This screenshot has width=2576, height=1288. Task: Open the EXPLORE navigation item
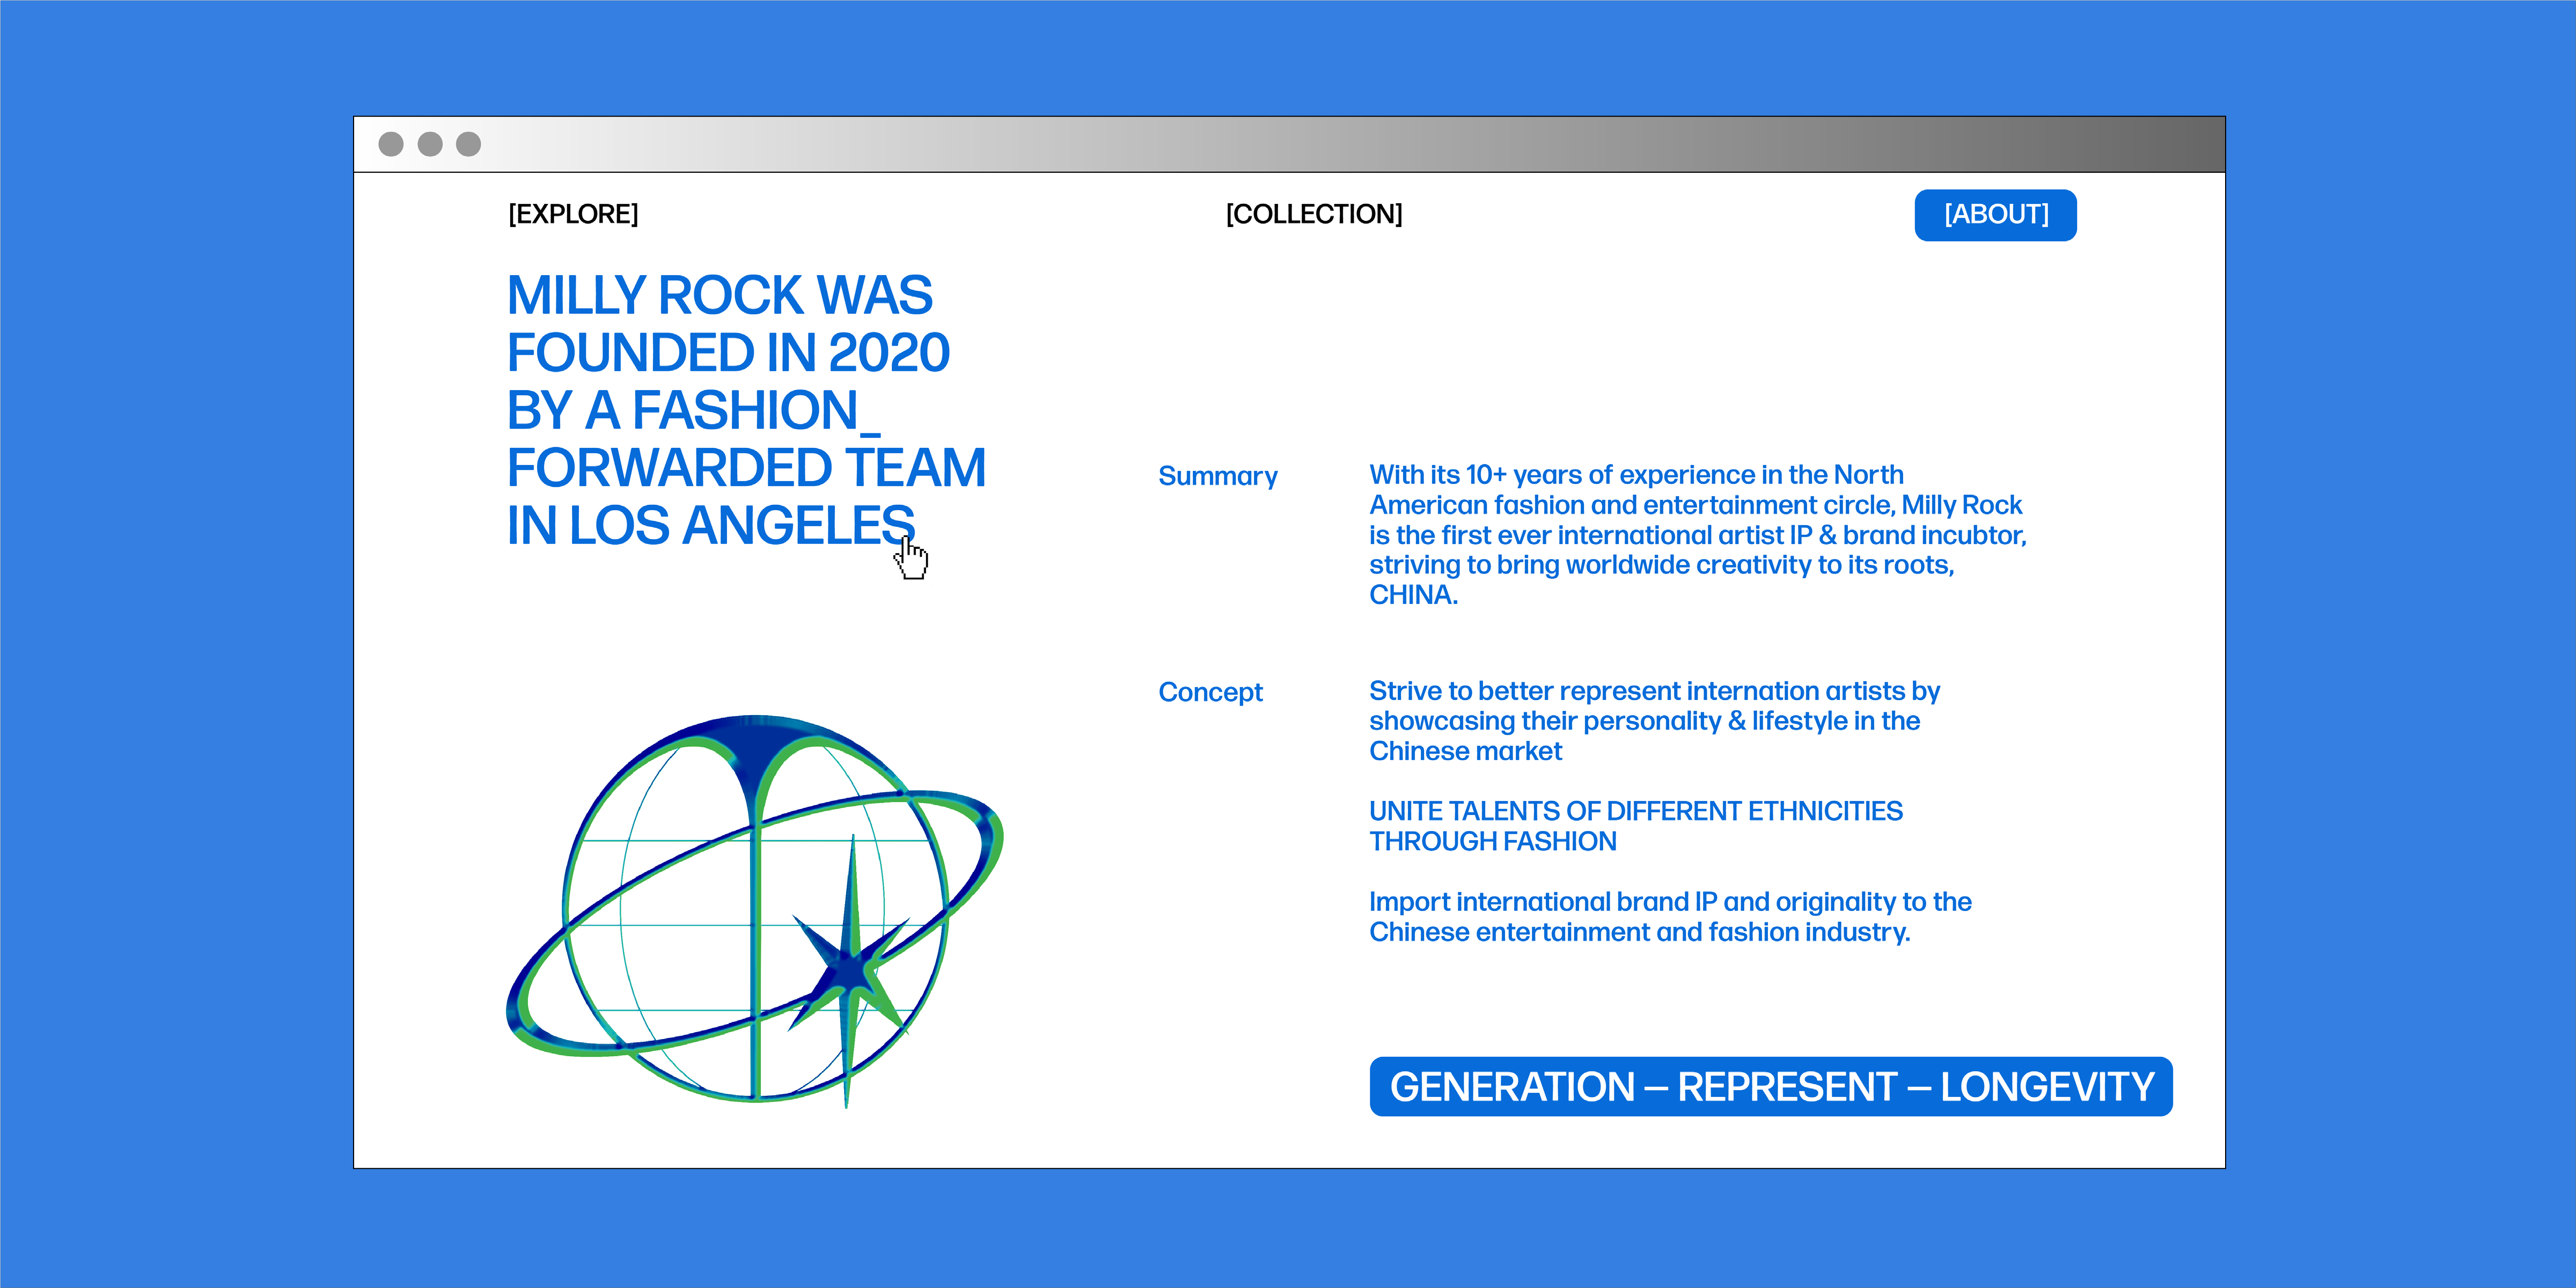[x=573, y=214]
